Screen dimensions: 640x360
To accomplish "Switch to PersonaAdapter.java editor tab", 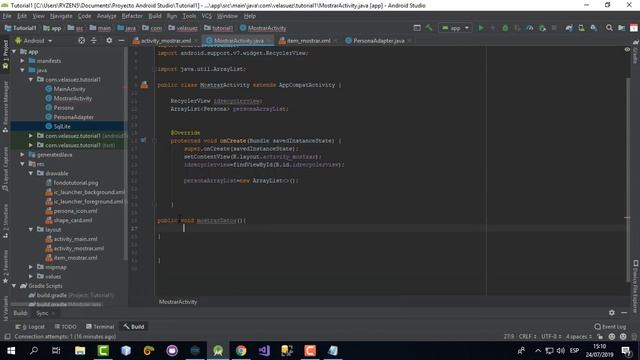I will [378, 41].
